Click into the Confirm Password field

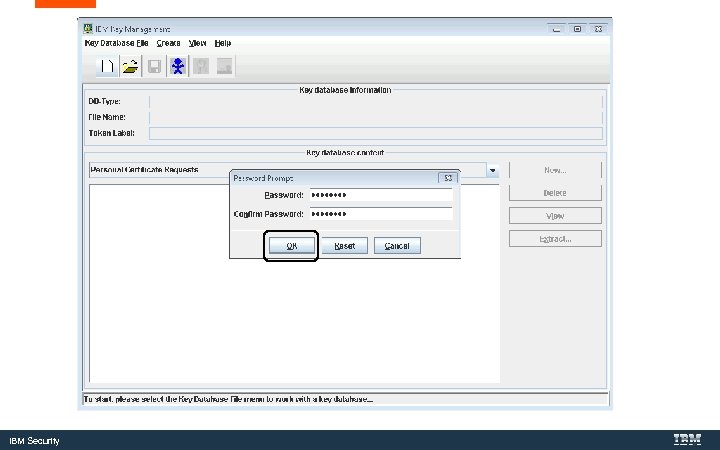[381, 214]
